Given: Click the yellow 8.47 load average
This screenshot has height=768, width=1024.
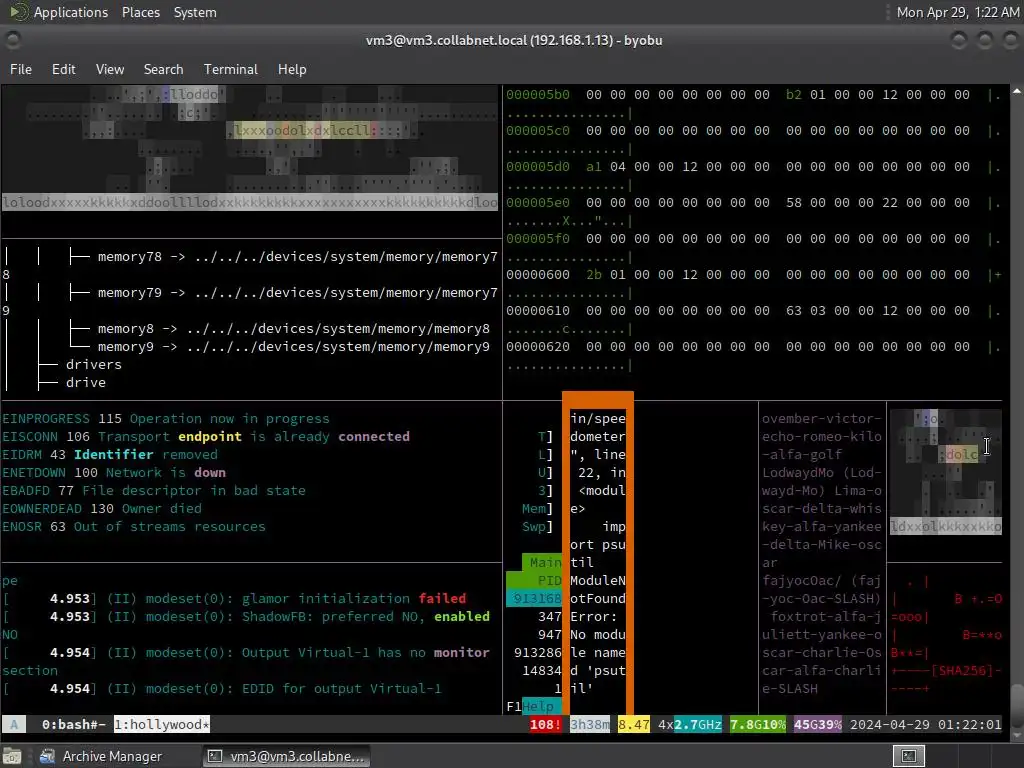Looking at the screenshot, I should tap(633, 724).
